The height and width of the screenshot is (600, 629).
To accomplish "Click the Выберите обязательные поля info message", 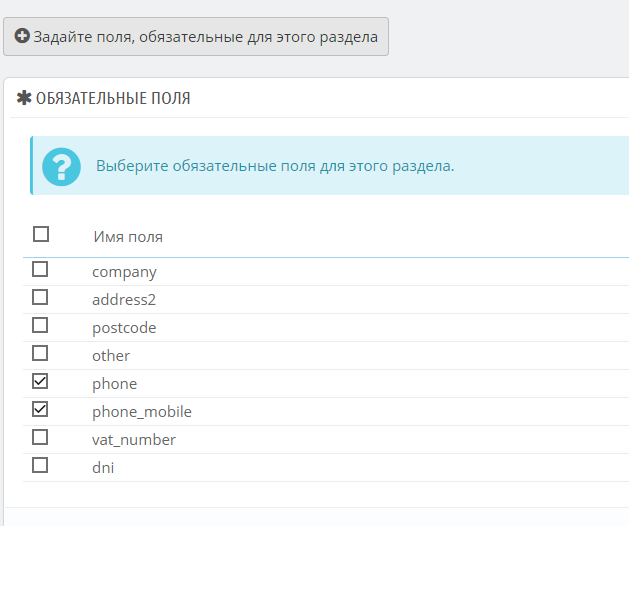I will (x=275, y=166).
